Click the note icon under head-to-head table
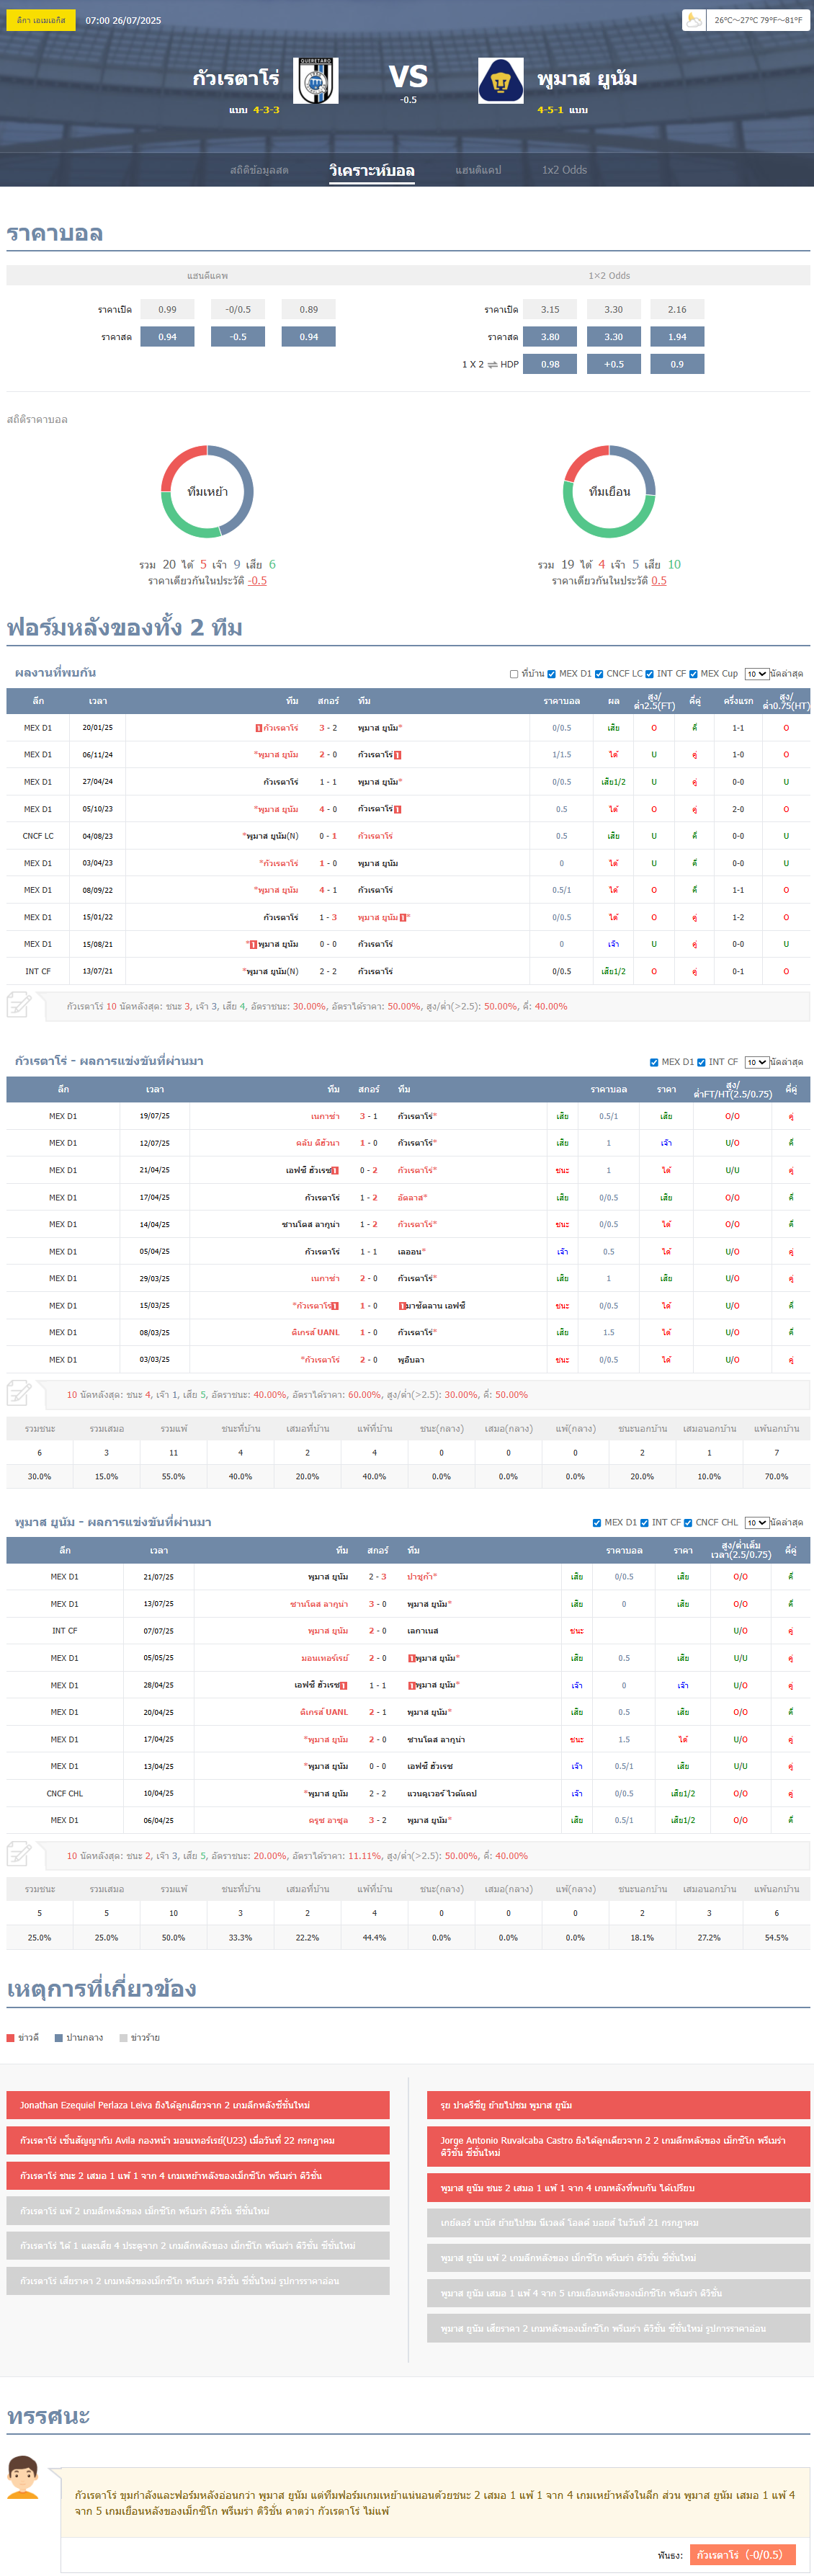This screenshot has height=2576, width=814. [x=19, y=1004]
